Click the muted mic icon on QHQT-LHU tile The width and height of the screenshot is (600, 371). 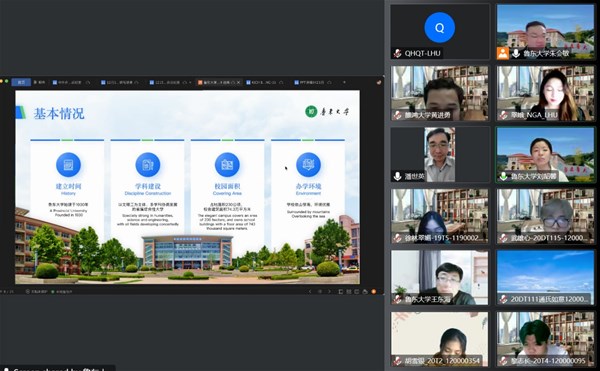398,53
